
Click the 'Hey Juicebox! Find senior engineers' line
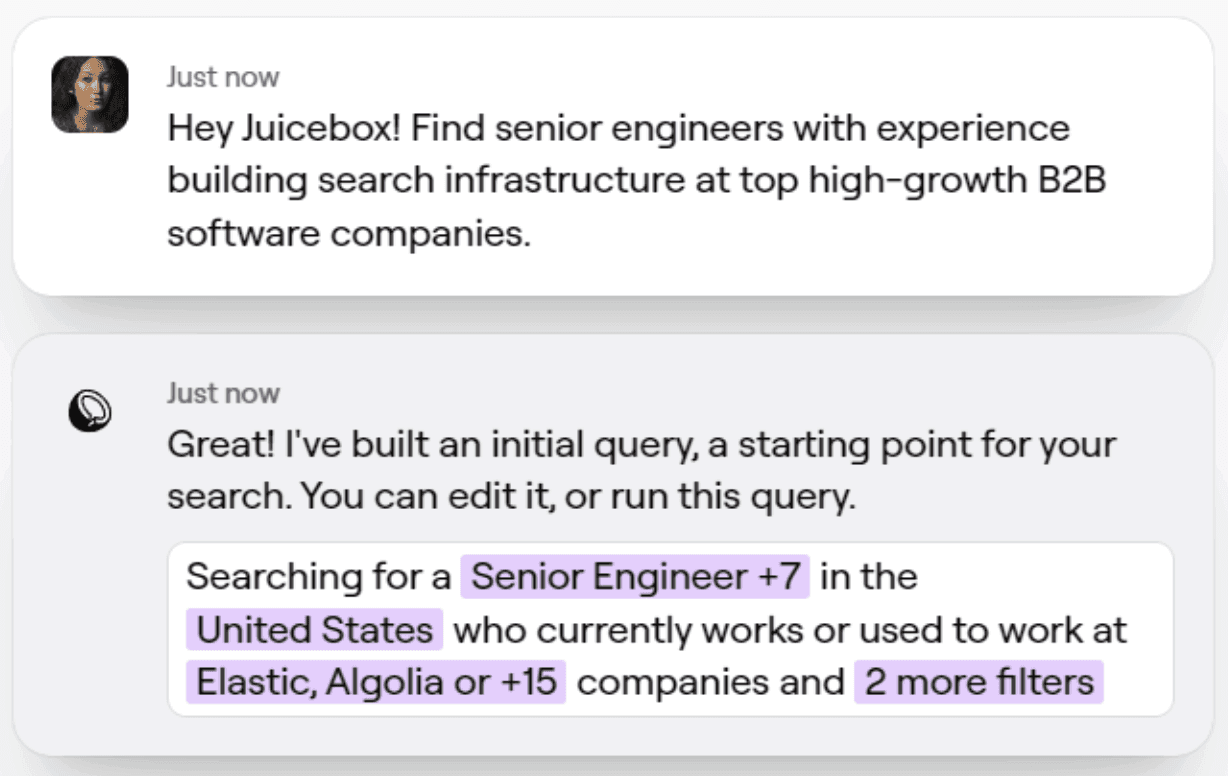pos(618,128)
